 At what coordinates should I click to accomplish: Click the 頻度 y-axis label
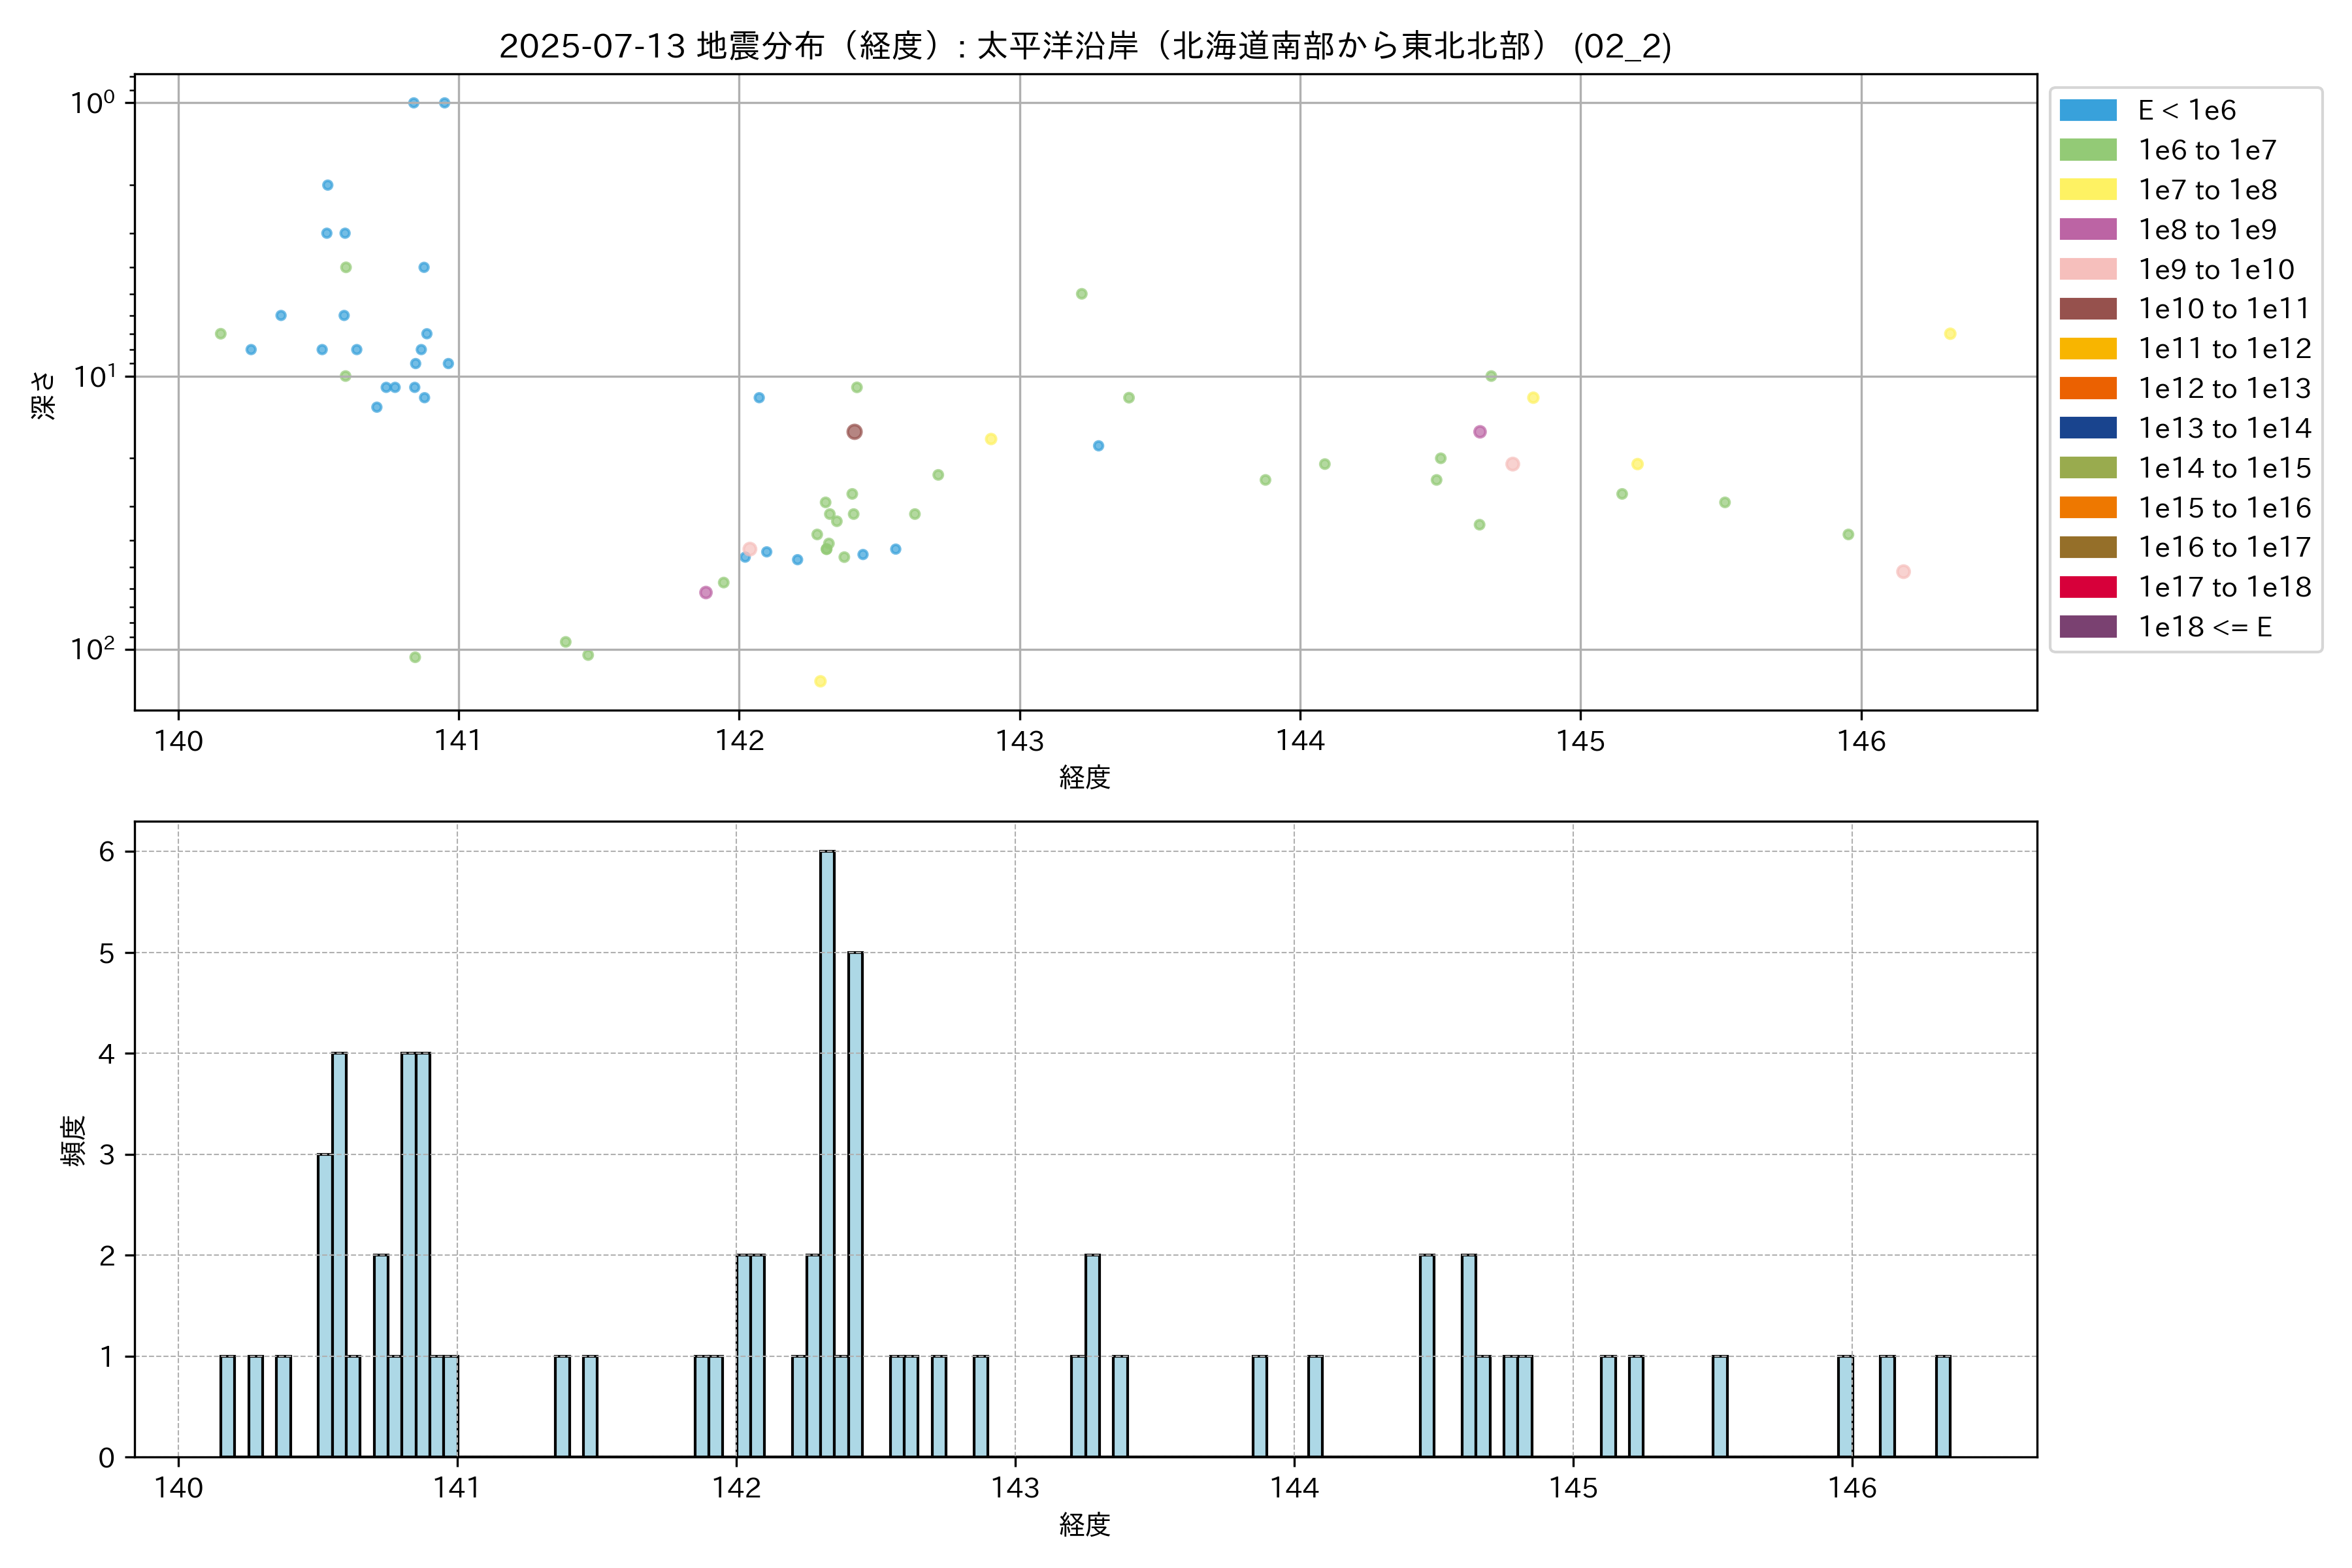tap(74, 1140)
